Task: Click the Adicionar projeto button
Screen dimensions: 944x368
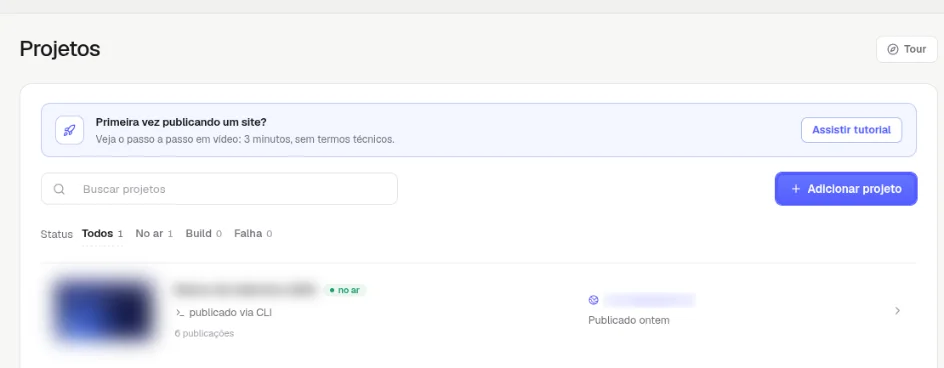Action: click(x=846, y=189)
